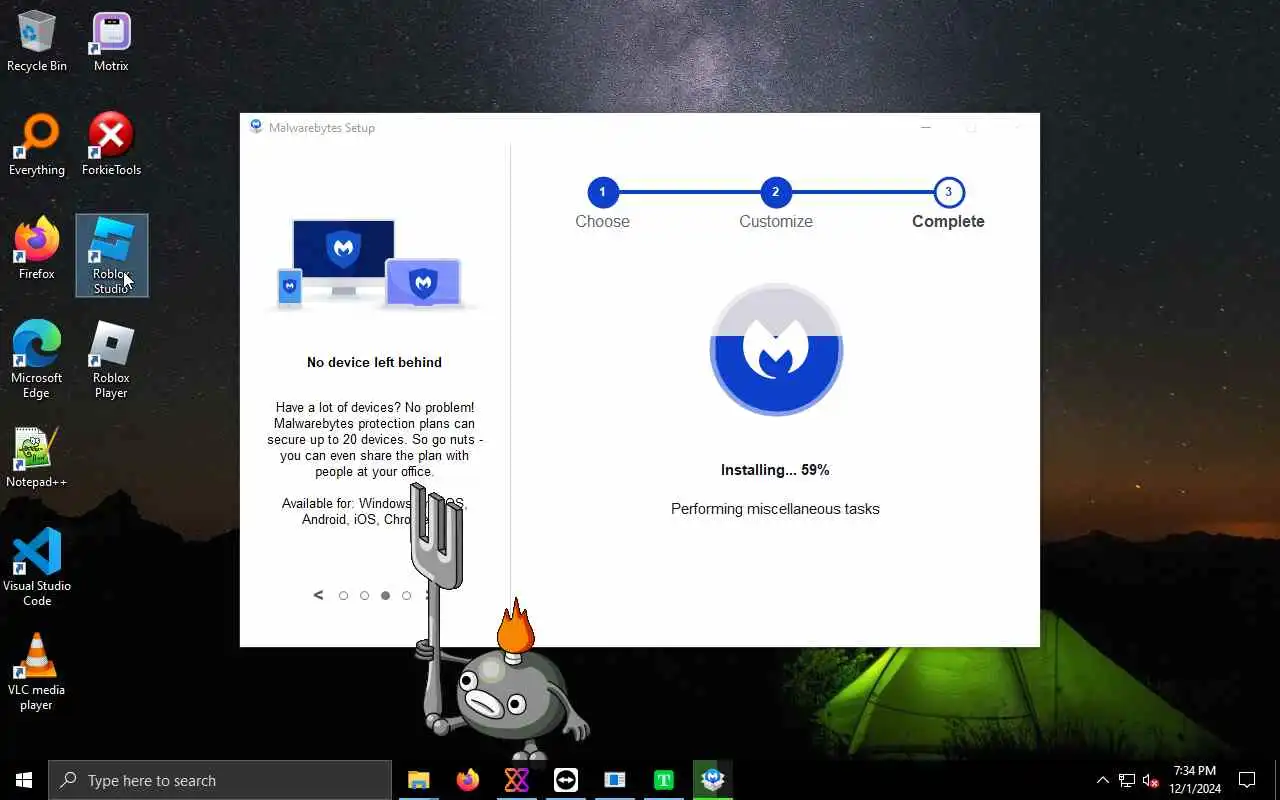The height and width of the screenshot is (800, 1280).
Task: Select the Roblox Studio desktop icon
Action: click(x=111, y=256)
